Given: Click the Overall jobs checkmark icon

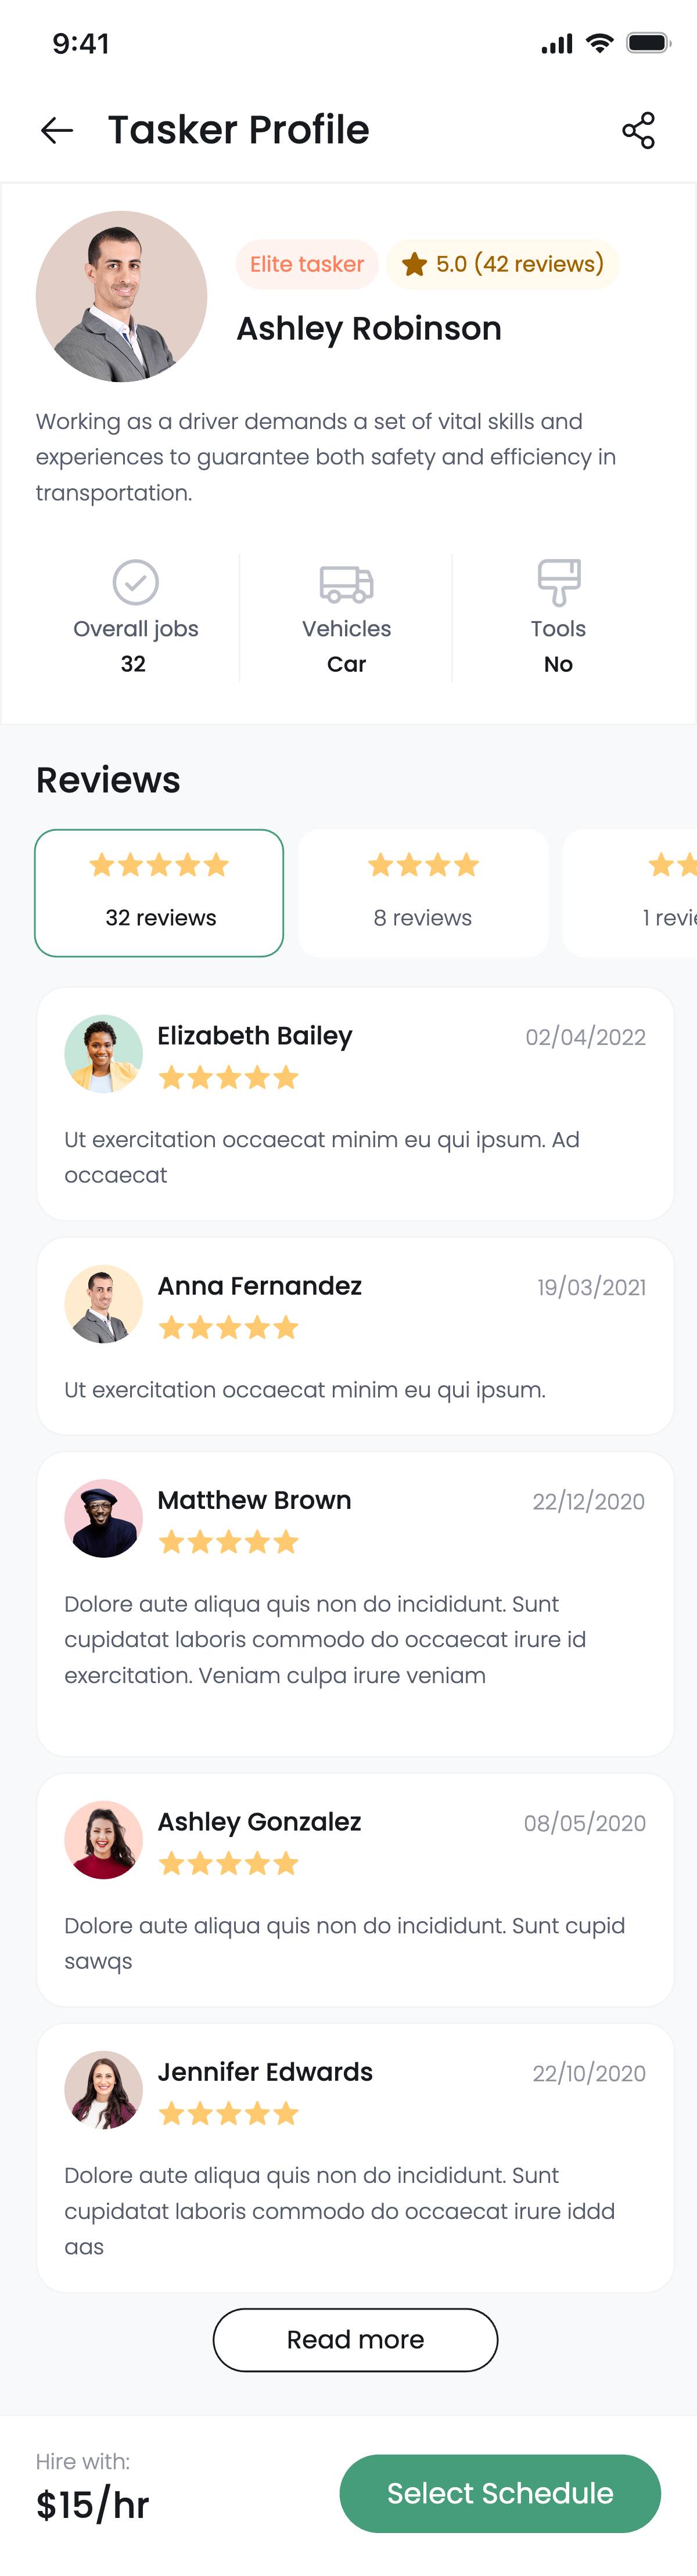Looking at the screenshot, I should pyautogui.click(x=135, y=582).
